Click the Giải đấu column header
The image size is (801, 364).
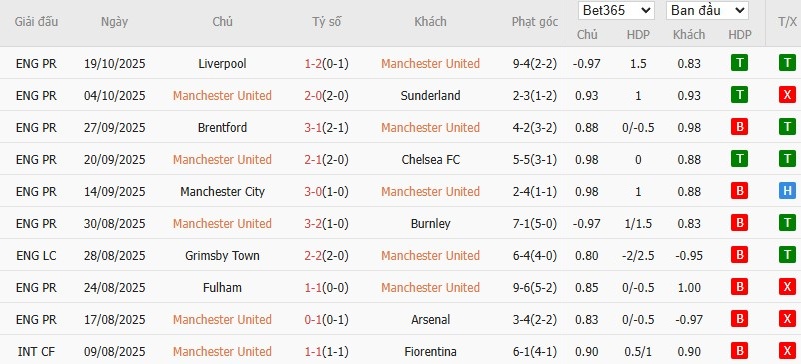click(x=36, y=22)
